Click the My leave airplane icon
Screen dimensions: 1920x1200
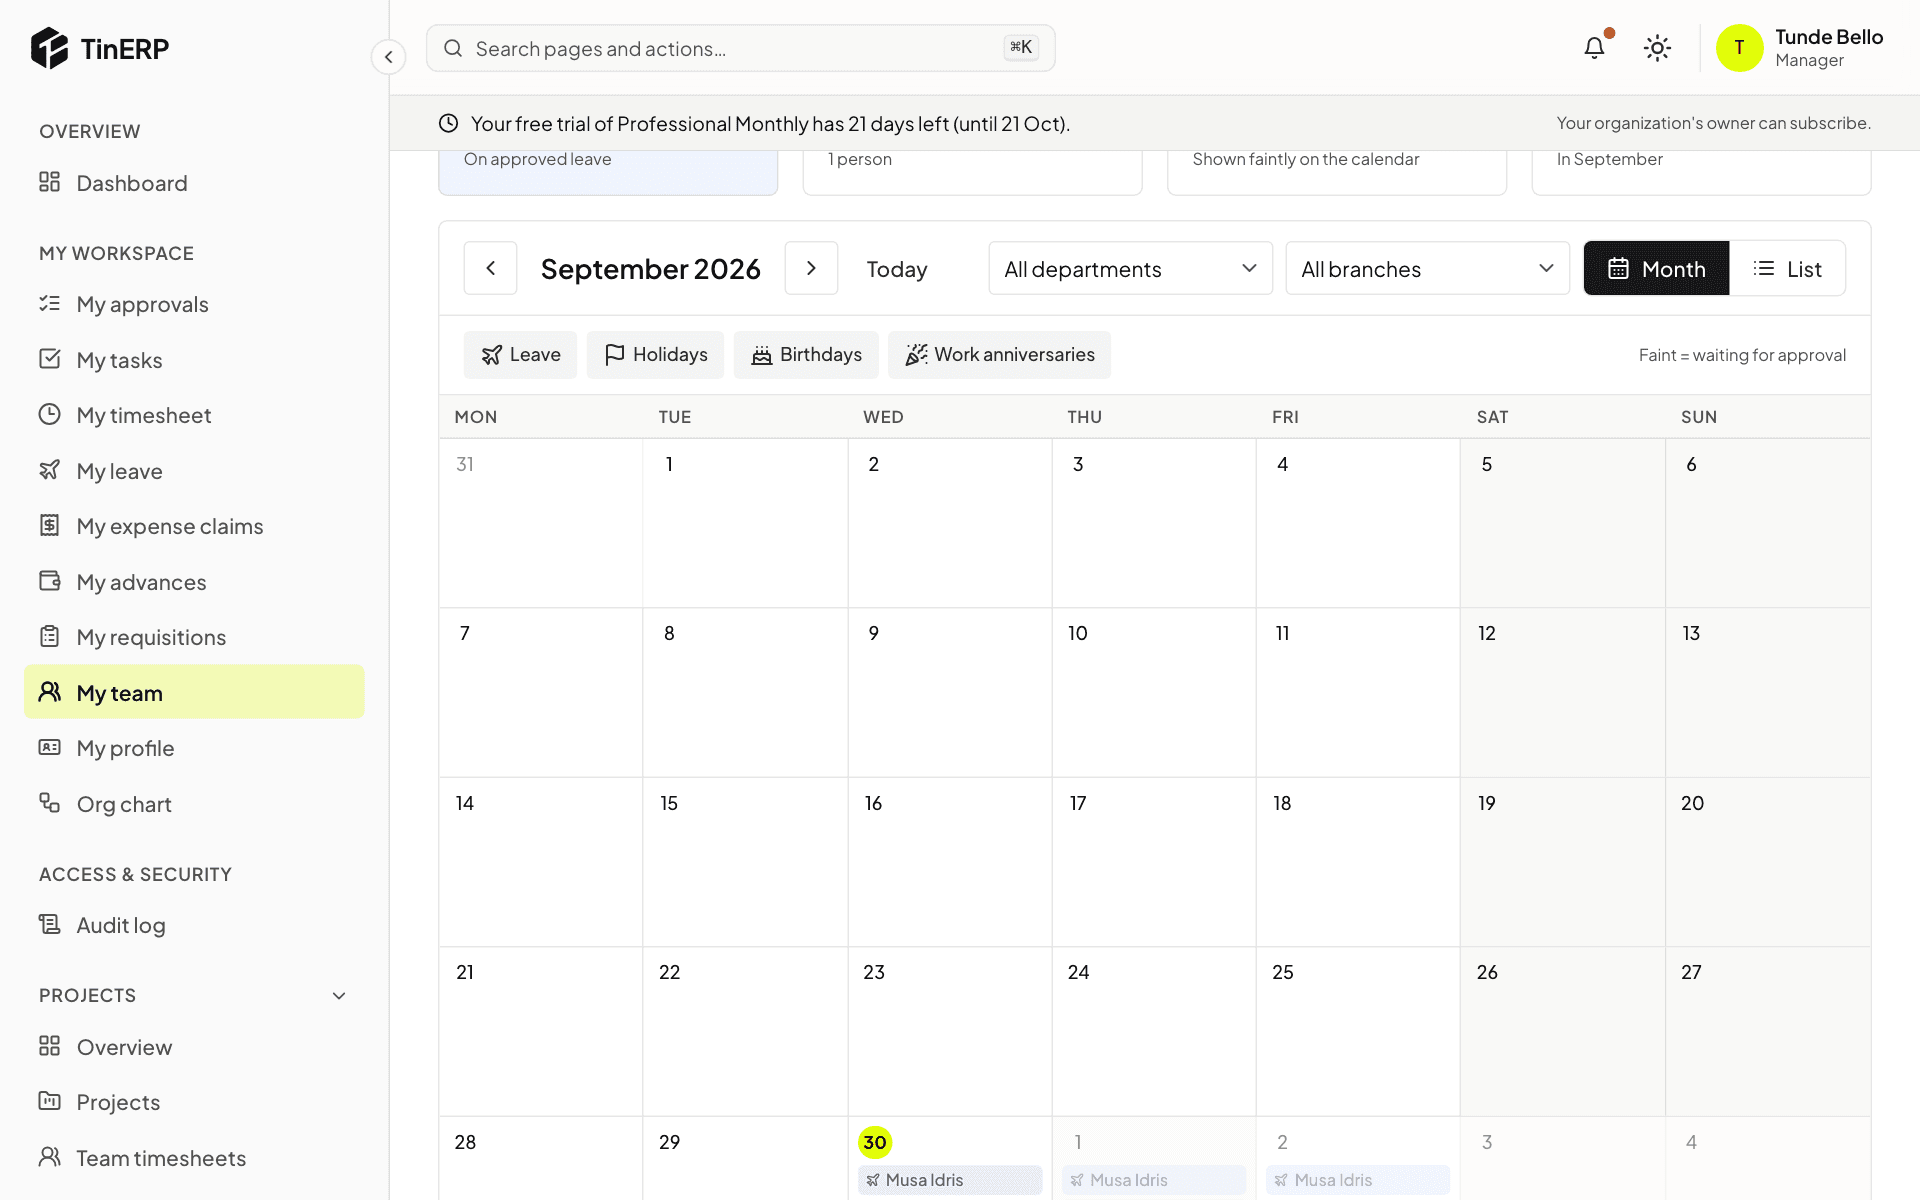[49, 470]
